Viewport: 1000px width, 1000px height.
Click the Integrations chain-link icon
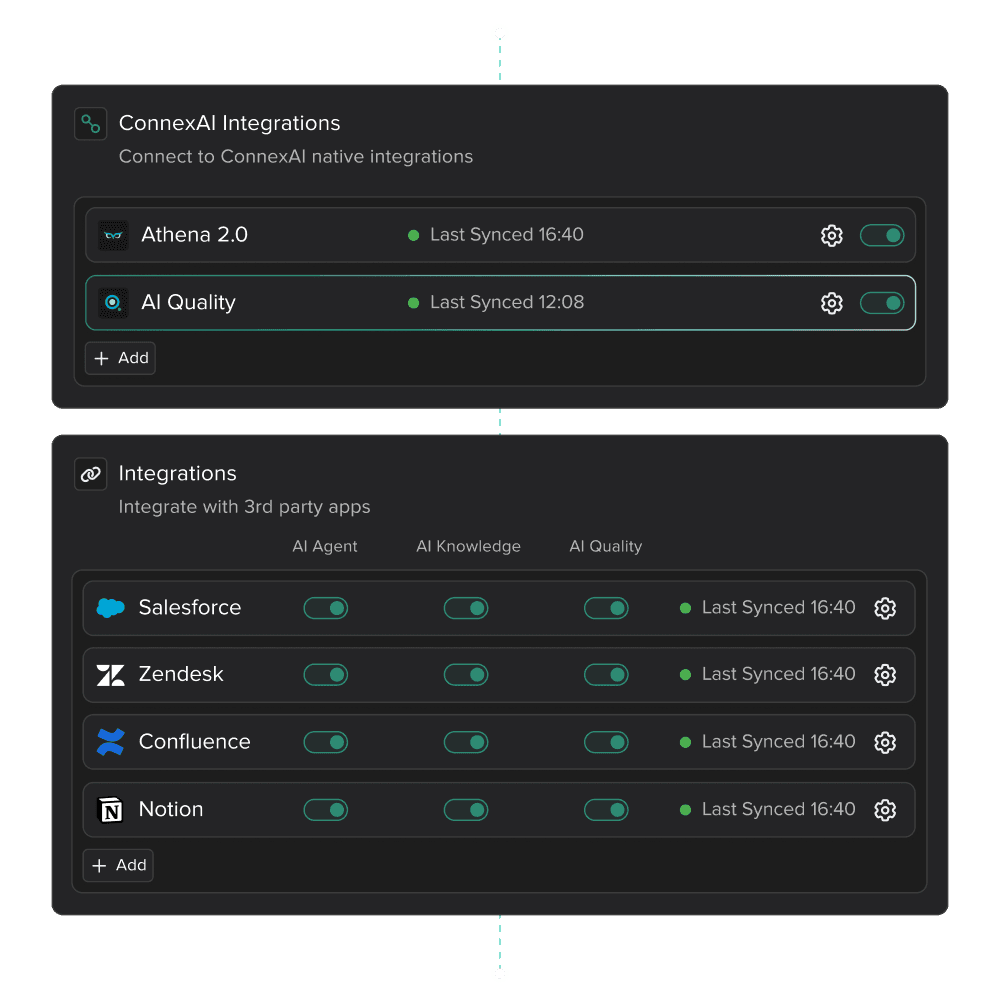coord(91,474)
